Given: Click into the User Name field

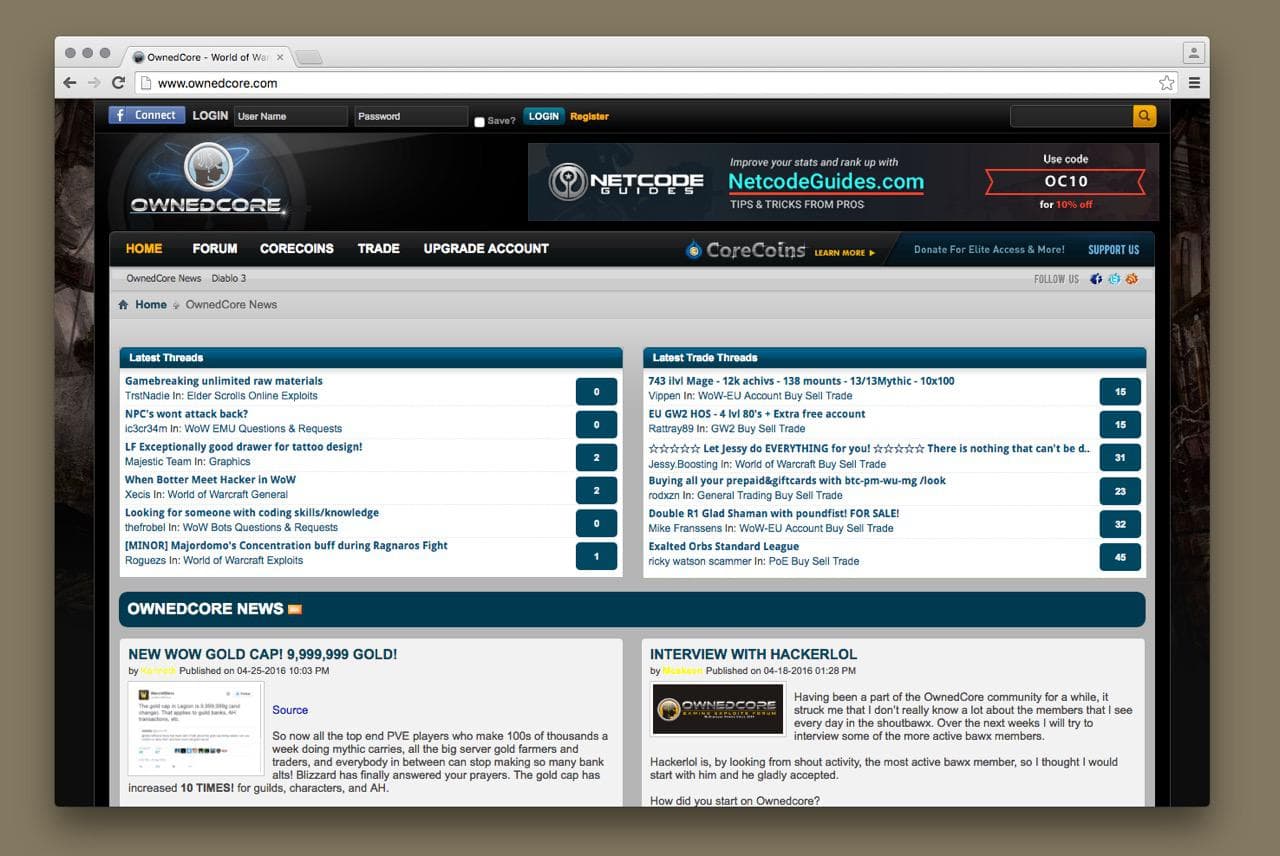Looking at the screenshot, I should click(290, 116).
